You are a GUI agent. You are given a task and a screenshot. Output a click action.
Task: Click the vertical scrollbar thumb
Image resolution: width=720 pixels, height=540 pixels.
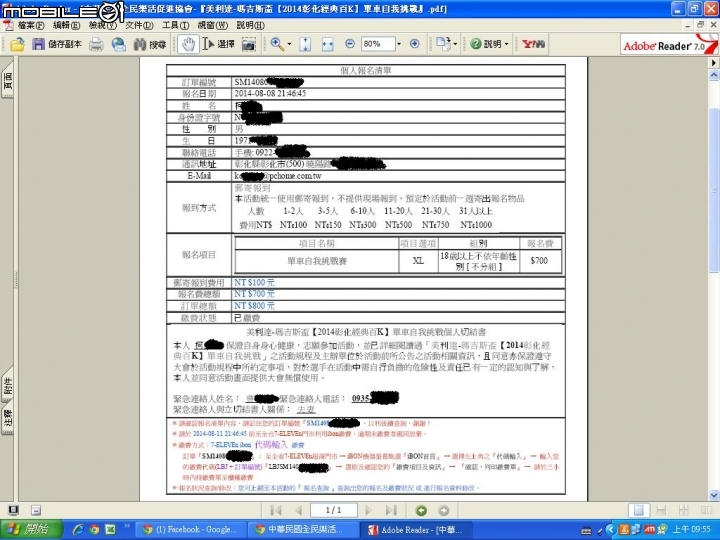coord(714,190)
